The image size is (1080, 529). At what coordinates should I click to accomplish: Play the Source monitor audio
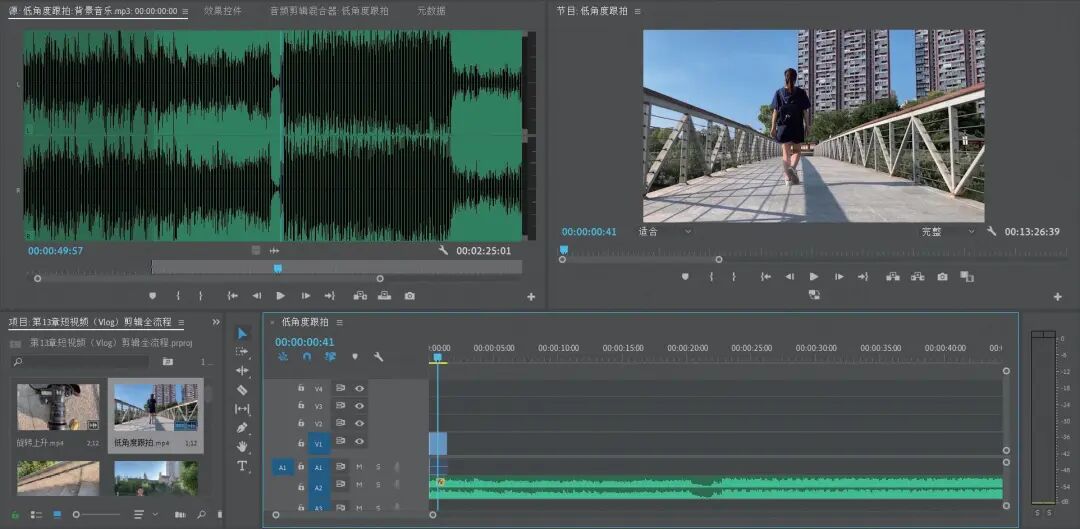click(x=280, y=295)
